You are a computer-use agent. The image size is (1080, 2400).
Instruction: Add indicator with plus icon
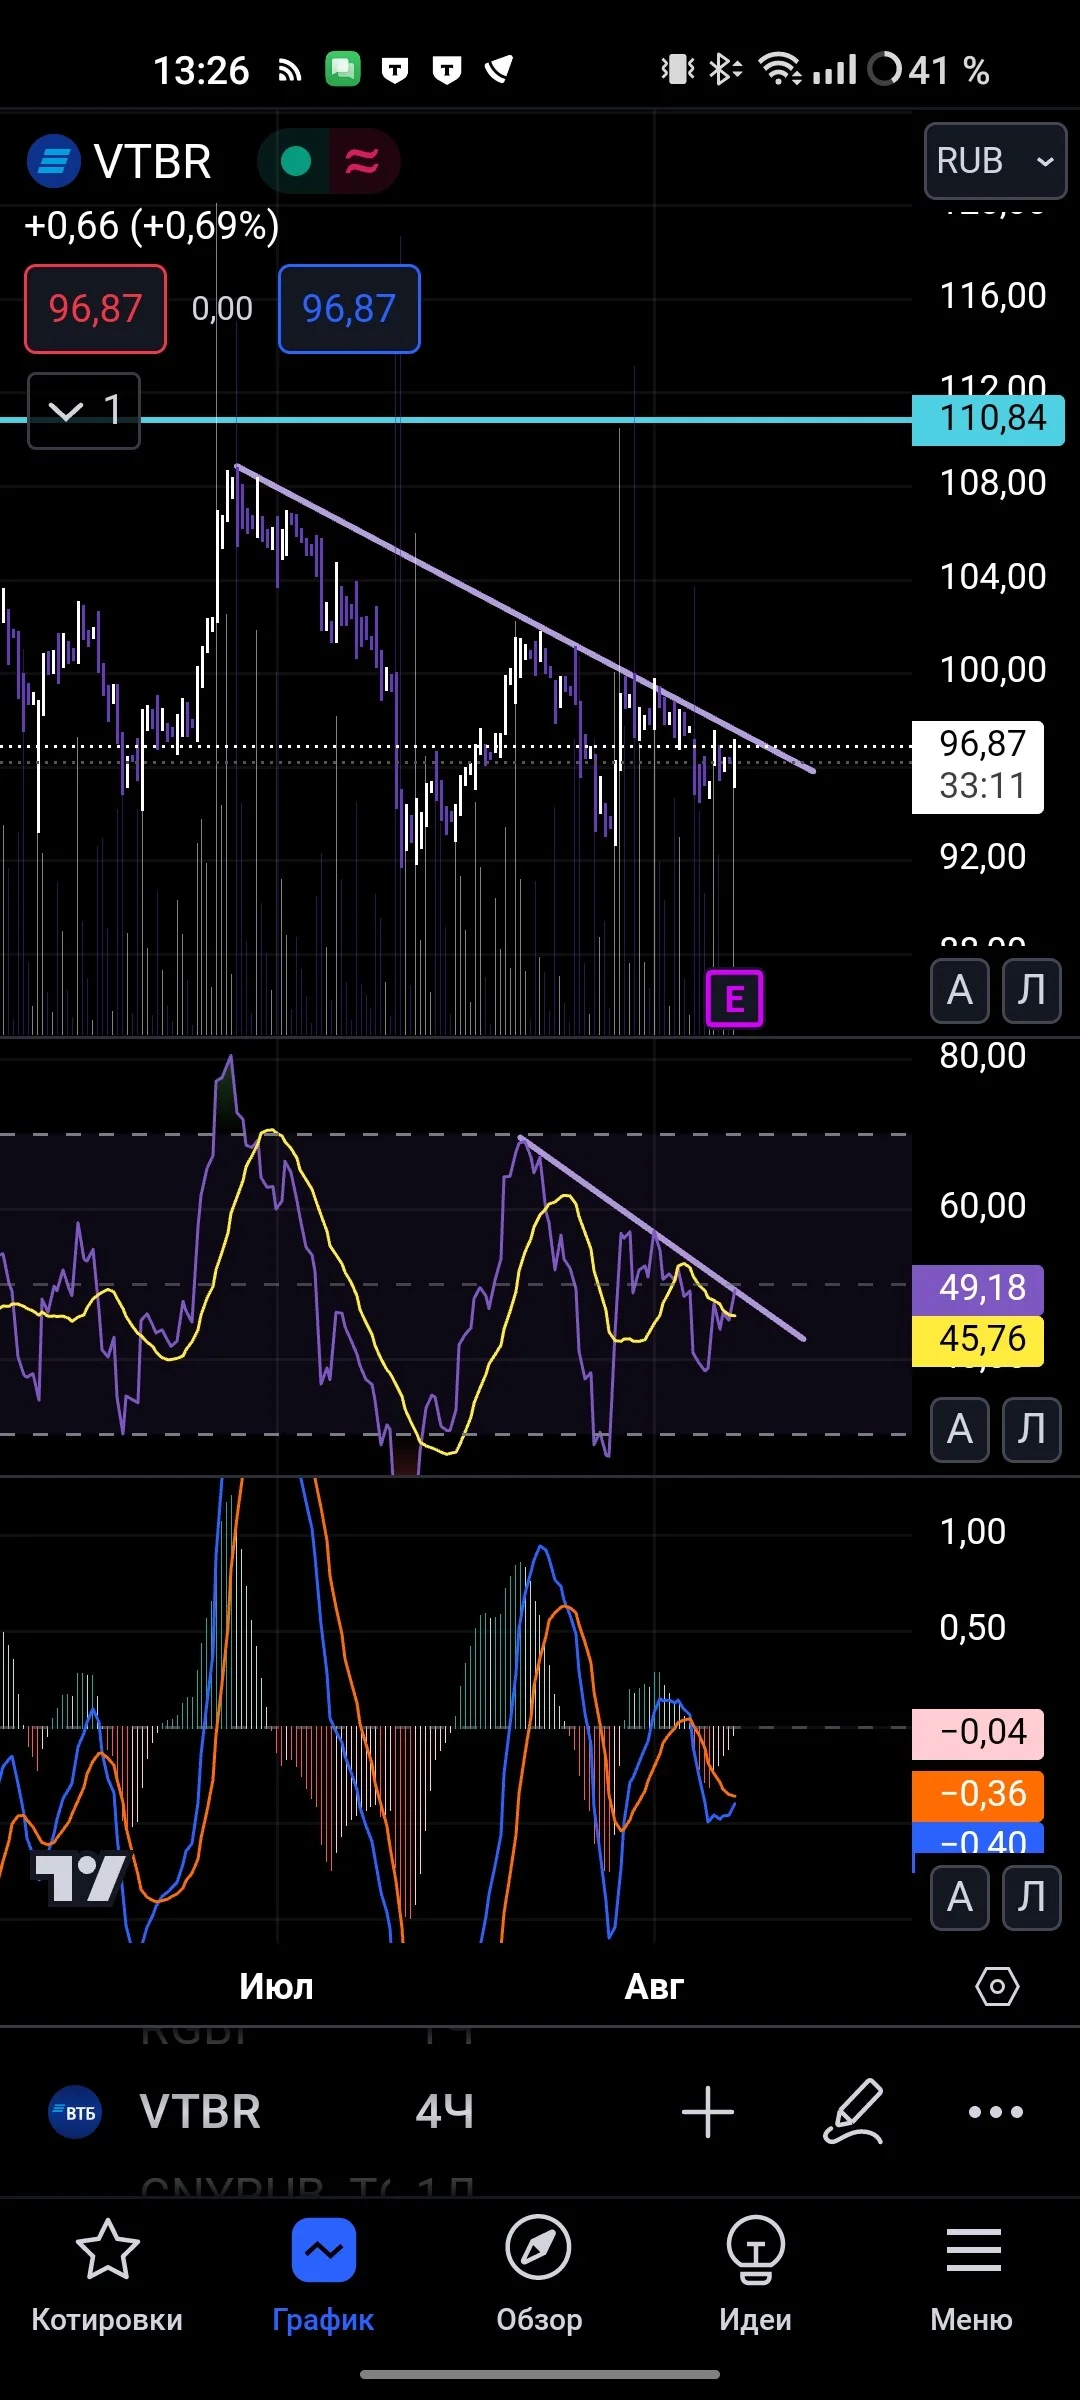pos(708,2112)
